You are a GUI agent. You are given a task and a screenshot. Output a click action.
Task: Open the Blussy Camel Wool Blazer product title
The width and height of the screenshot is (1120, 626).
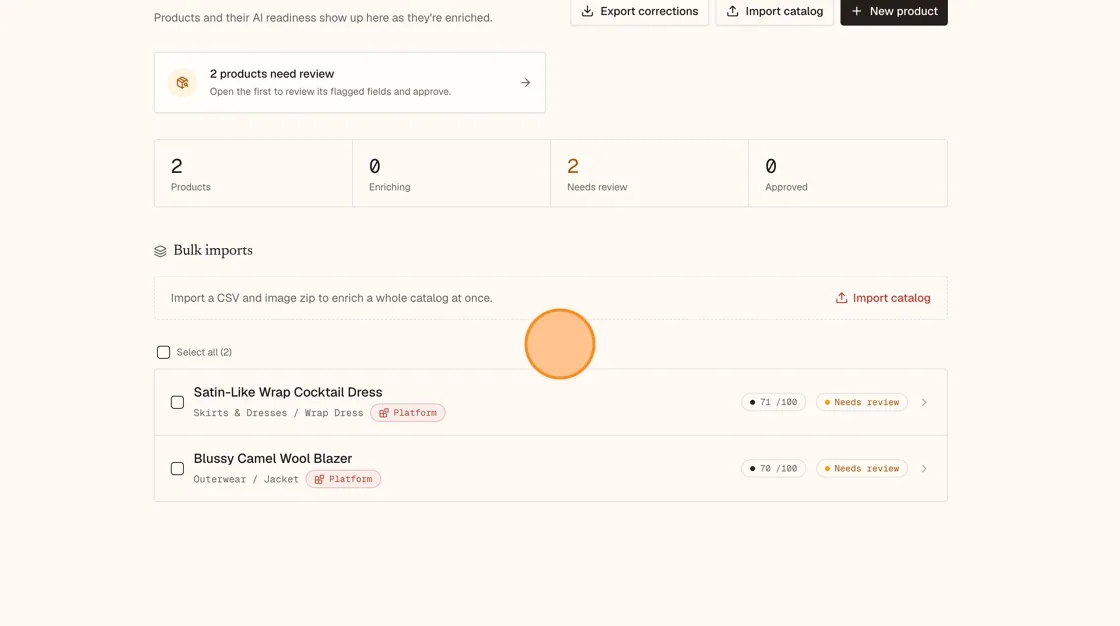click(x=273, y=459)
